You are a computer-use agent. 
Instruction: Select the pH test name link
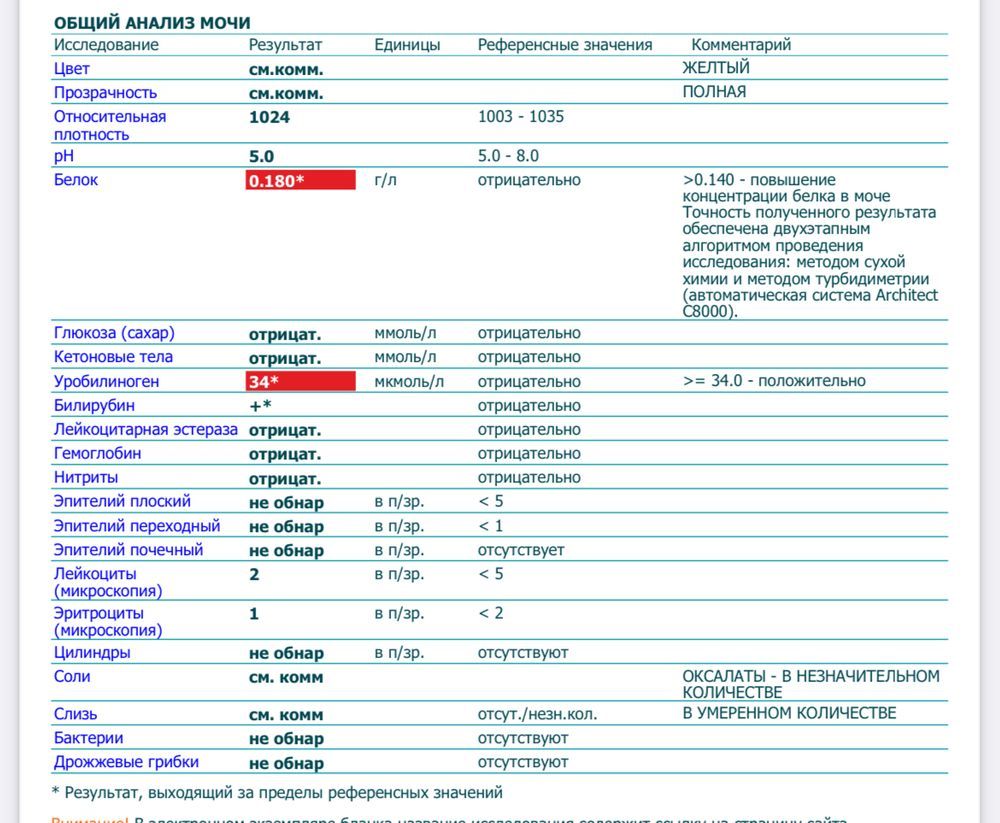[64, 157]
